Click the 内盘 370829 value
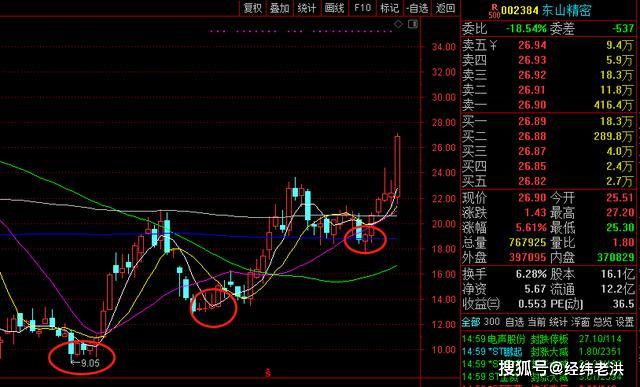This screenshot has height=387, width=640. point(616,257)
